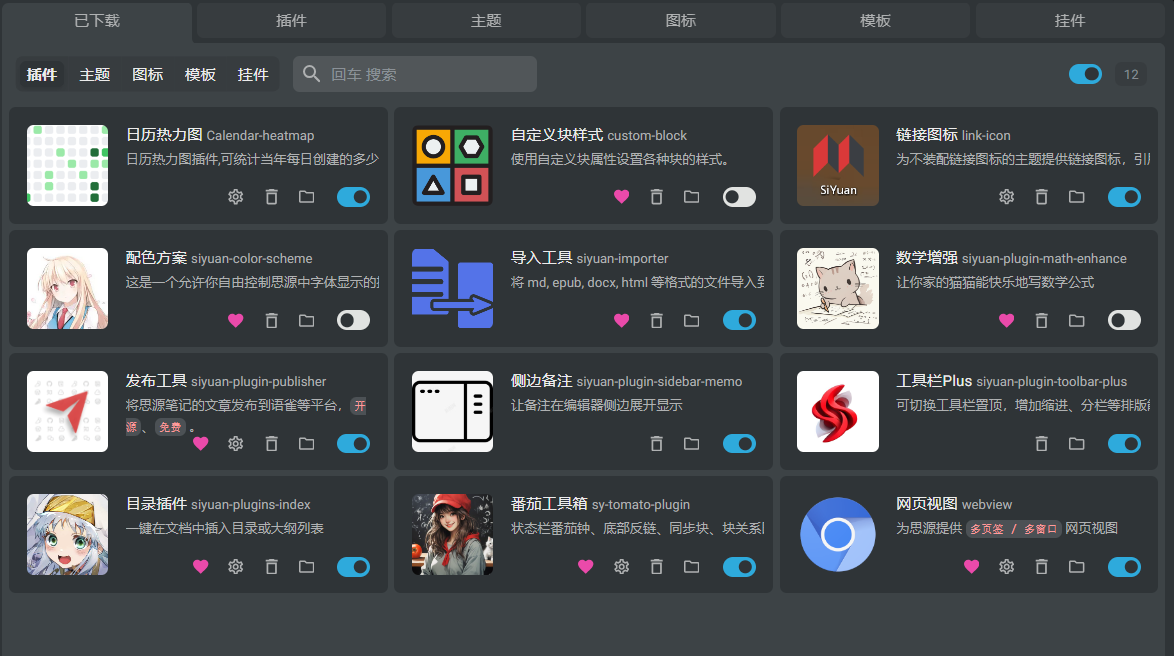Delete the siyuan-plugin-toolbar-plus plugin
The image size is (1174, 656).
coord(1041,443)
